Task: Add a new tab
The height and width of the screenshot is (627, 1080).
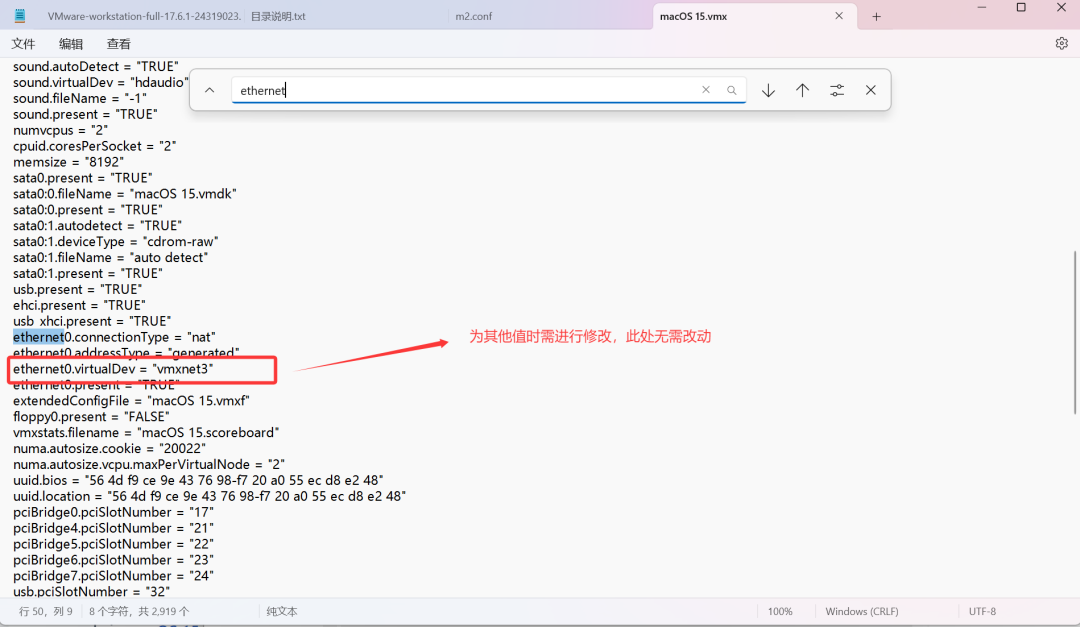Action: (x=876, y=17)
